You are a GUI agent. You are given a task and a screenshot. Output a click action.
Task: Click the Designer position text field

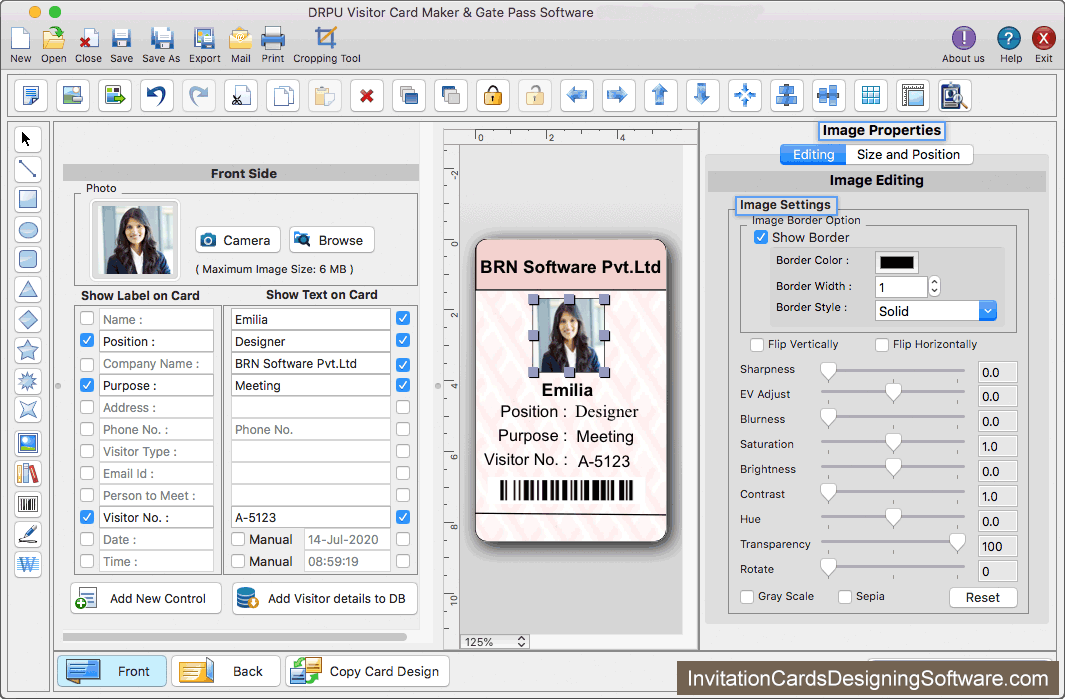311,341
